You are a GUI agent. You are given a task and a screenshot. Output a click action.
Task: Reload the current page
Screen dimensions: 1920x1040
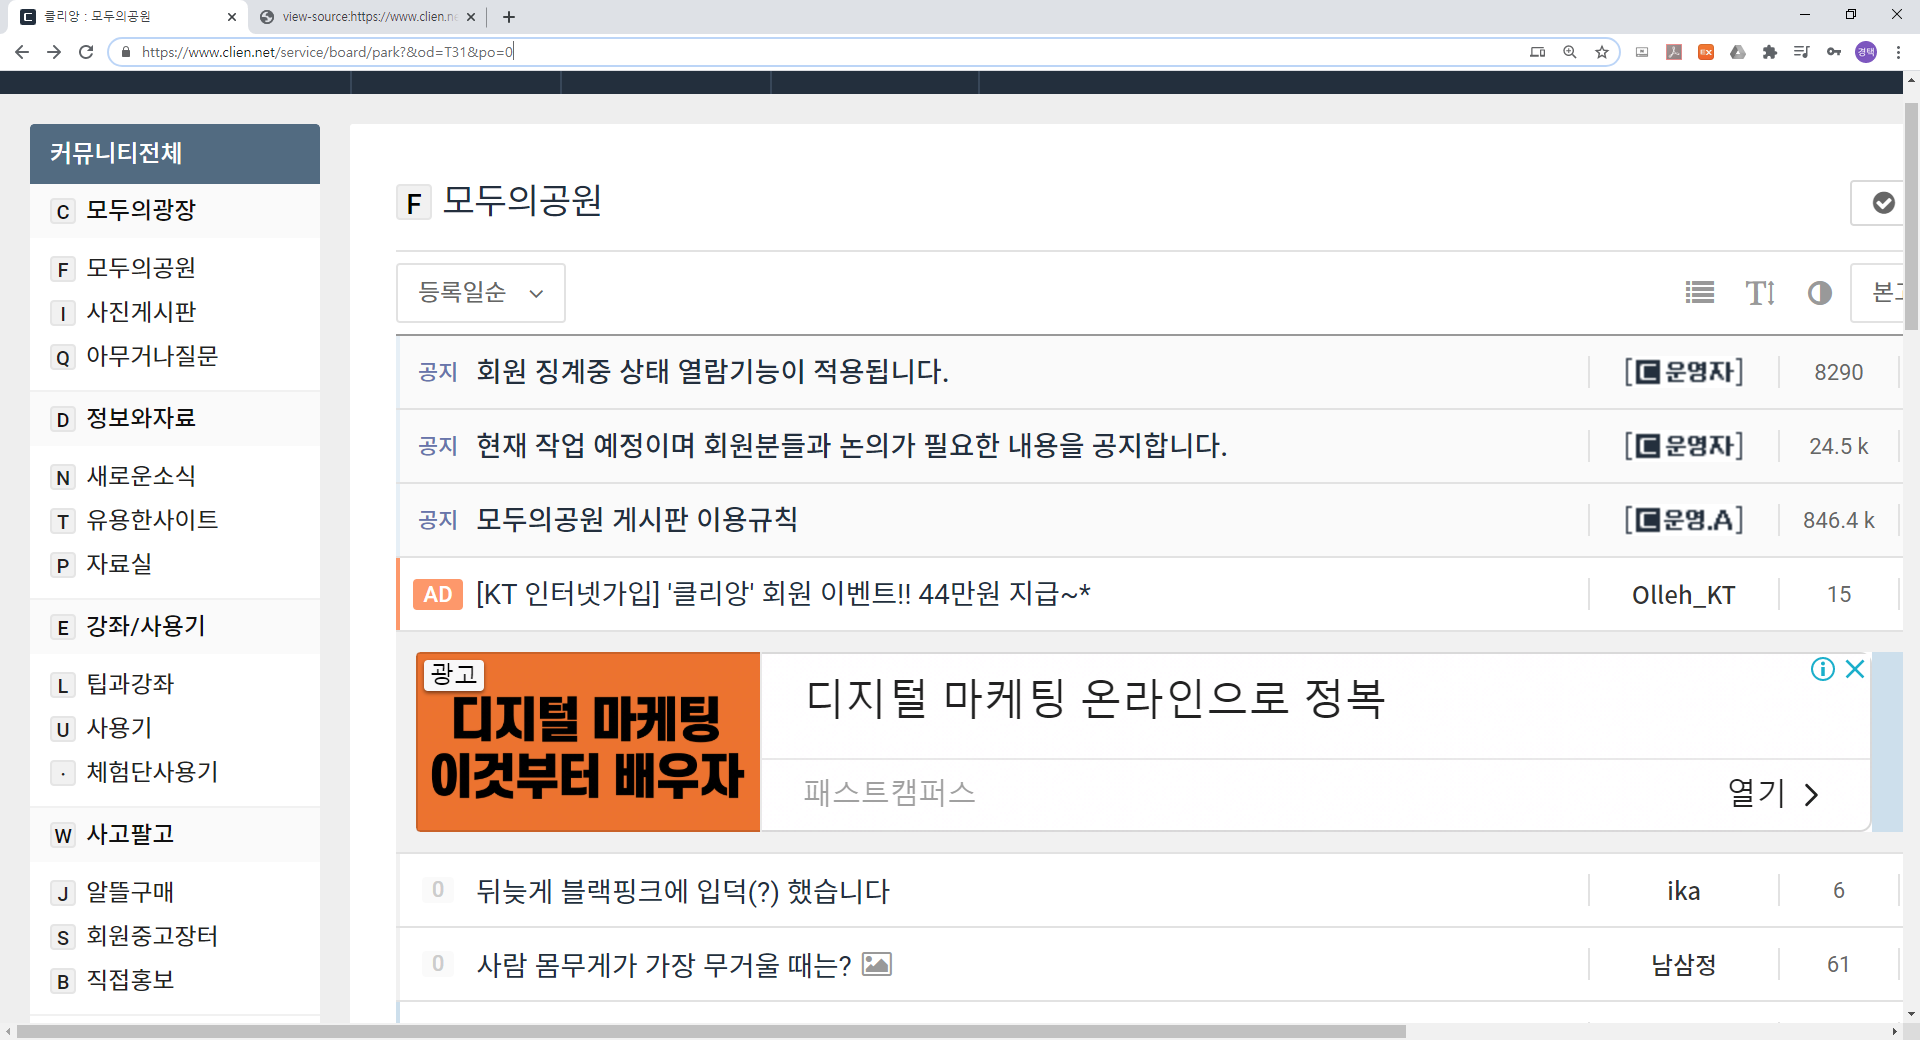[x=86, y=52]
